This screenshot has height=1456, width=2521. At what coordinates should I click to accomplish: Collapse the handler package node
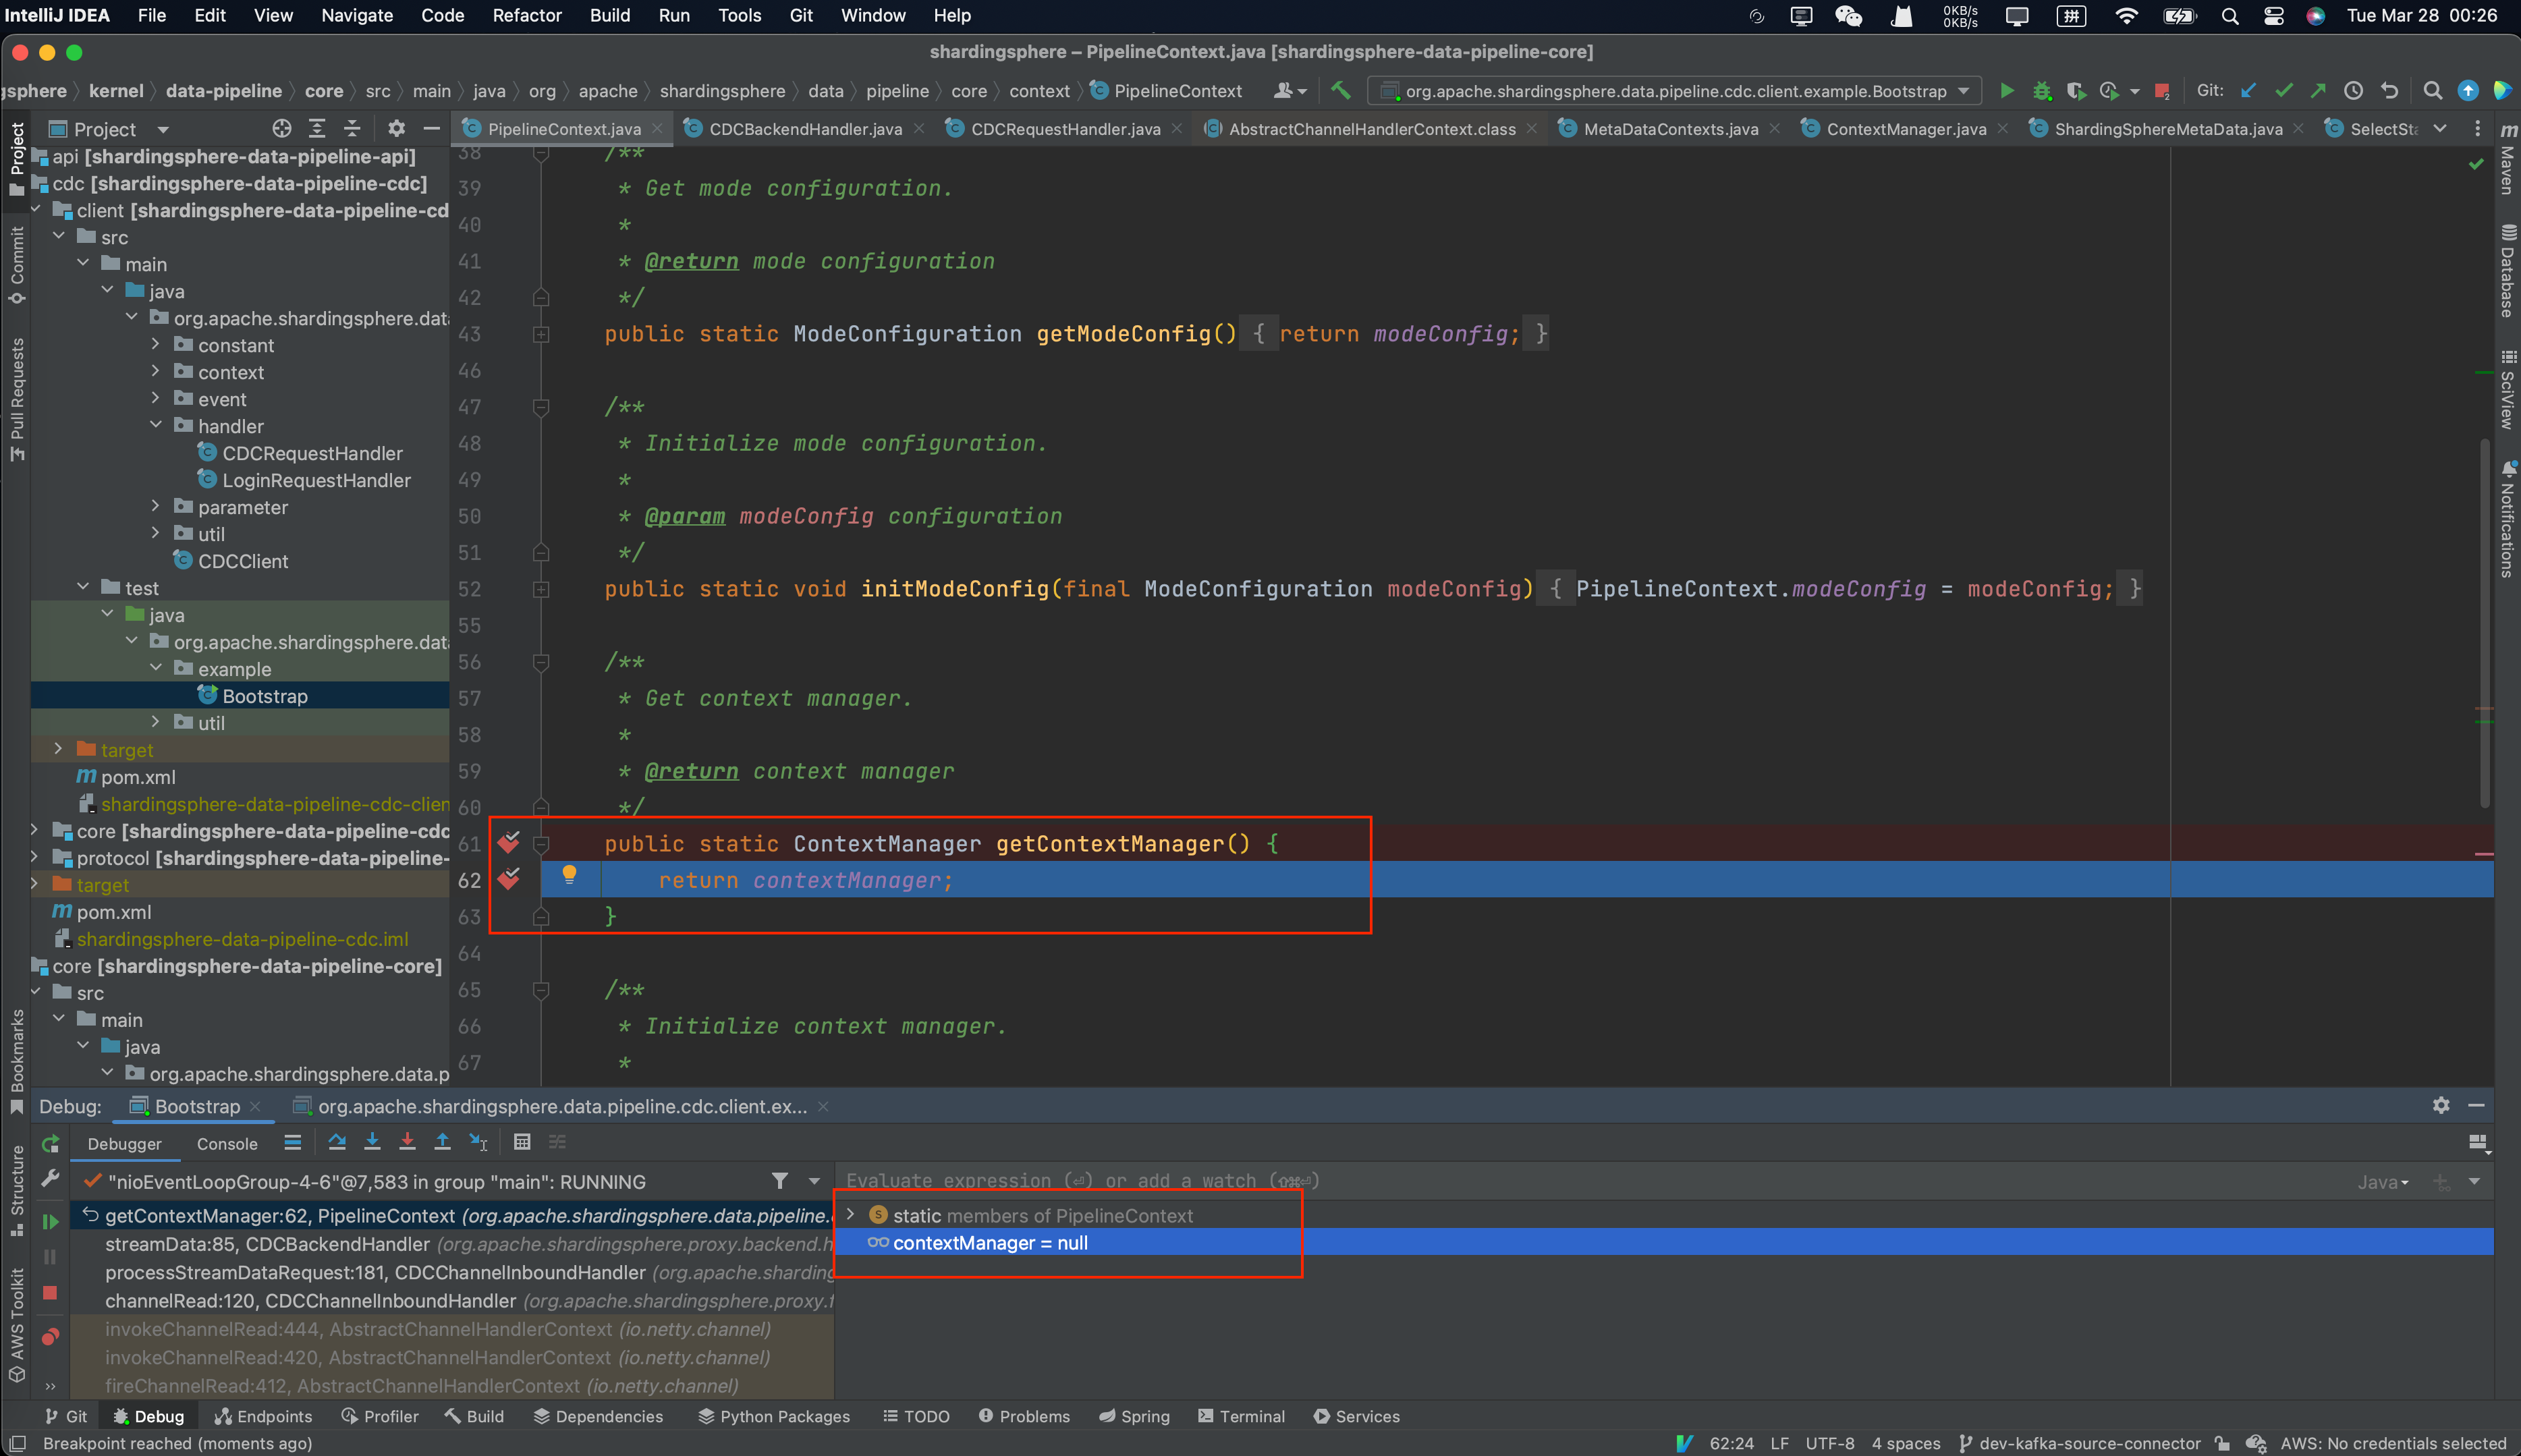(155, 425)
